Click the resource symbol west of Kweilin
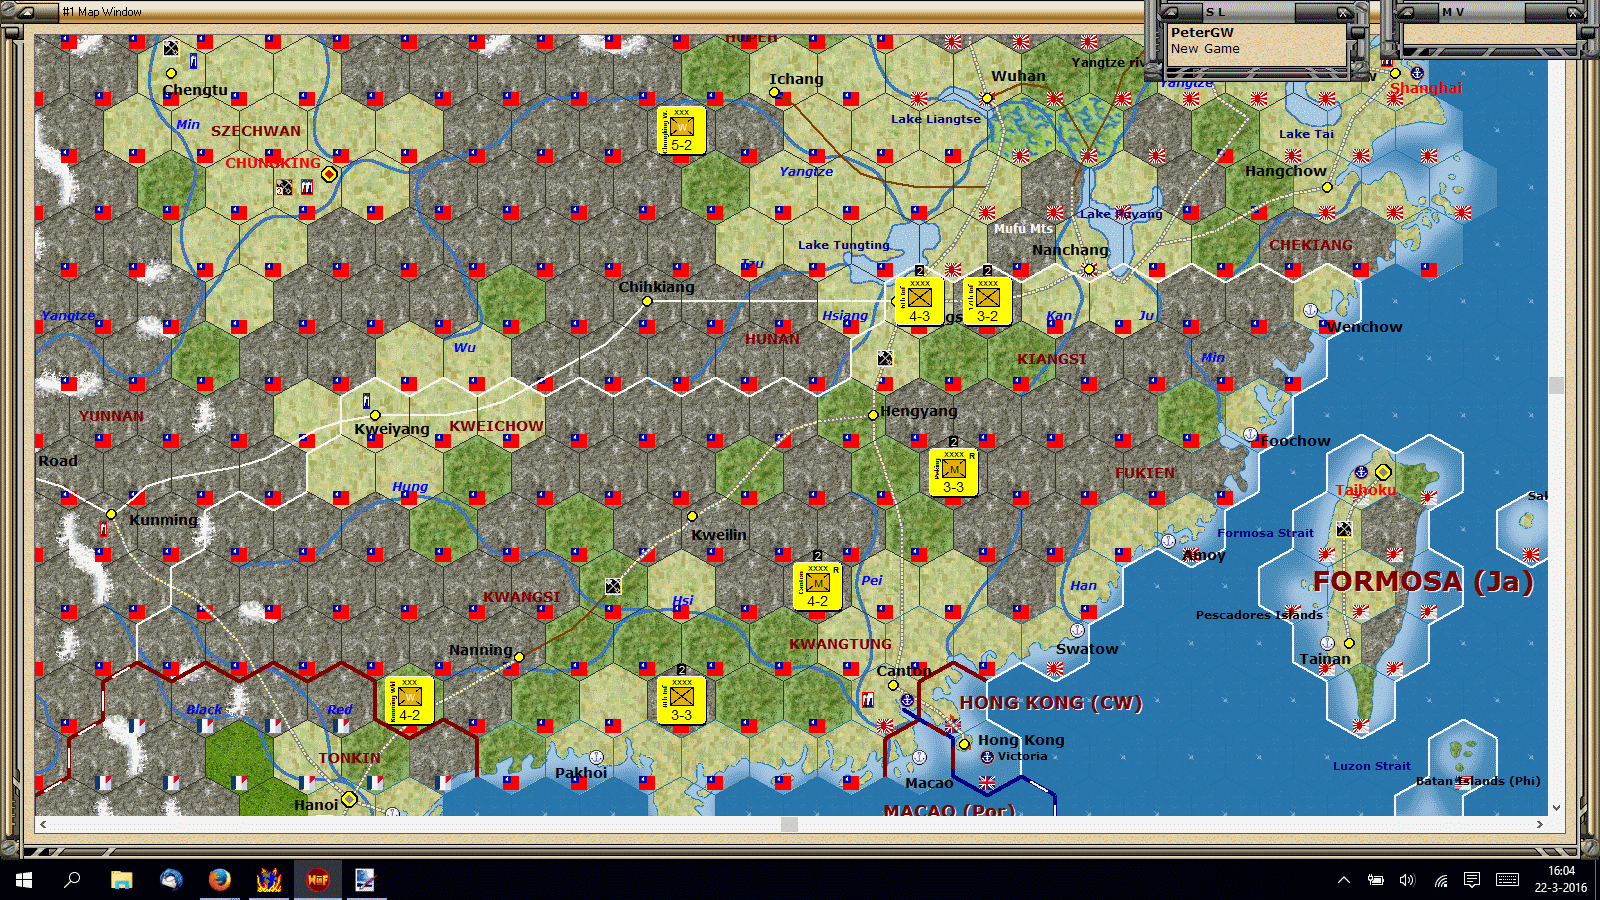Viewport: 1600px width, 900px height. tap(613, 586)
